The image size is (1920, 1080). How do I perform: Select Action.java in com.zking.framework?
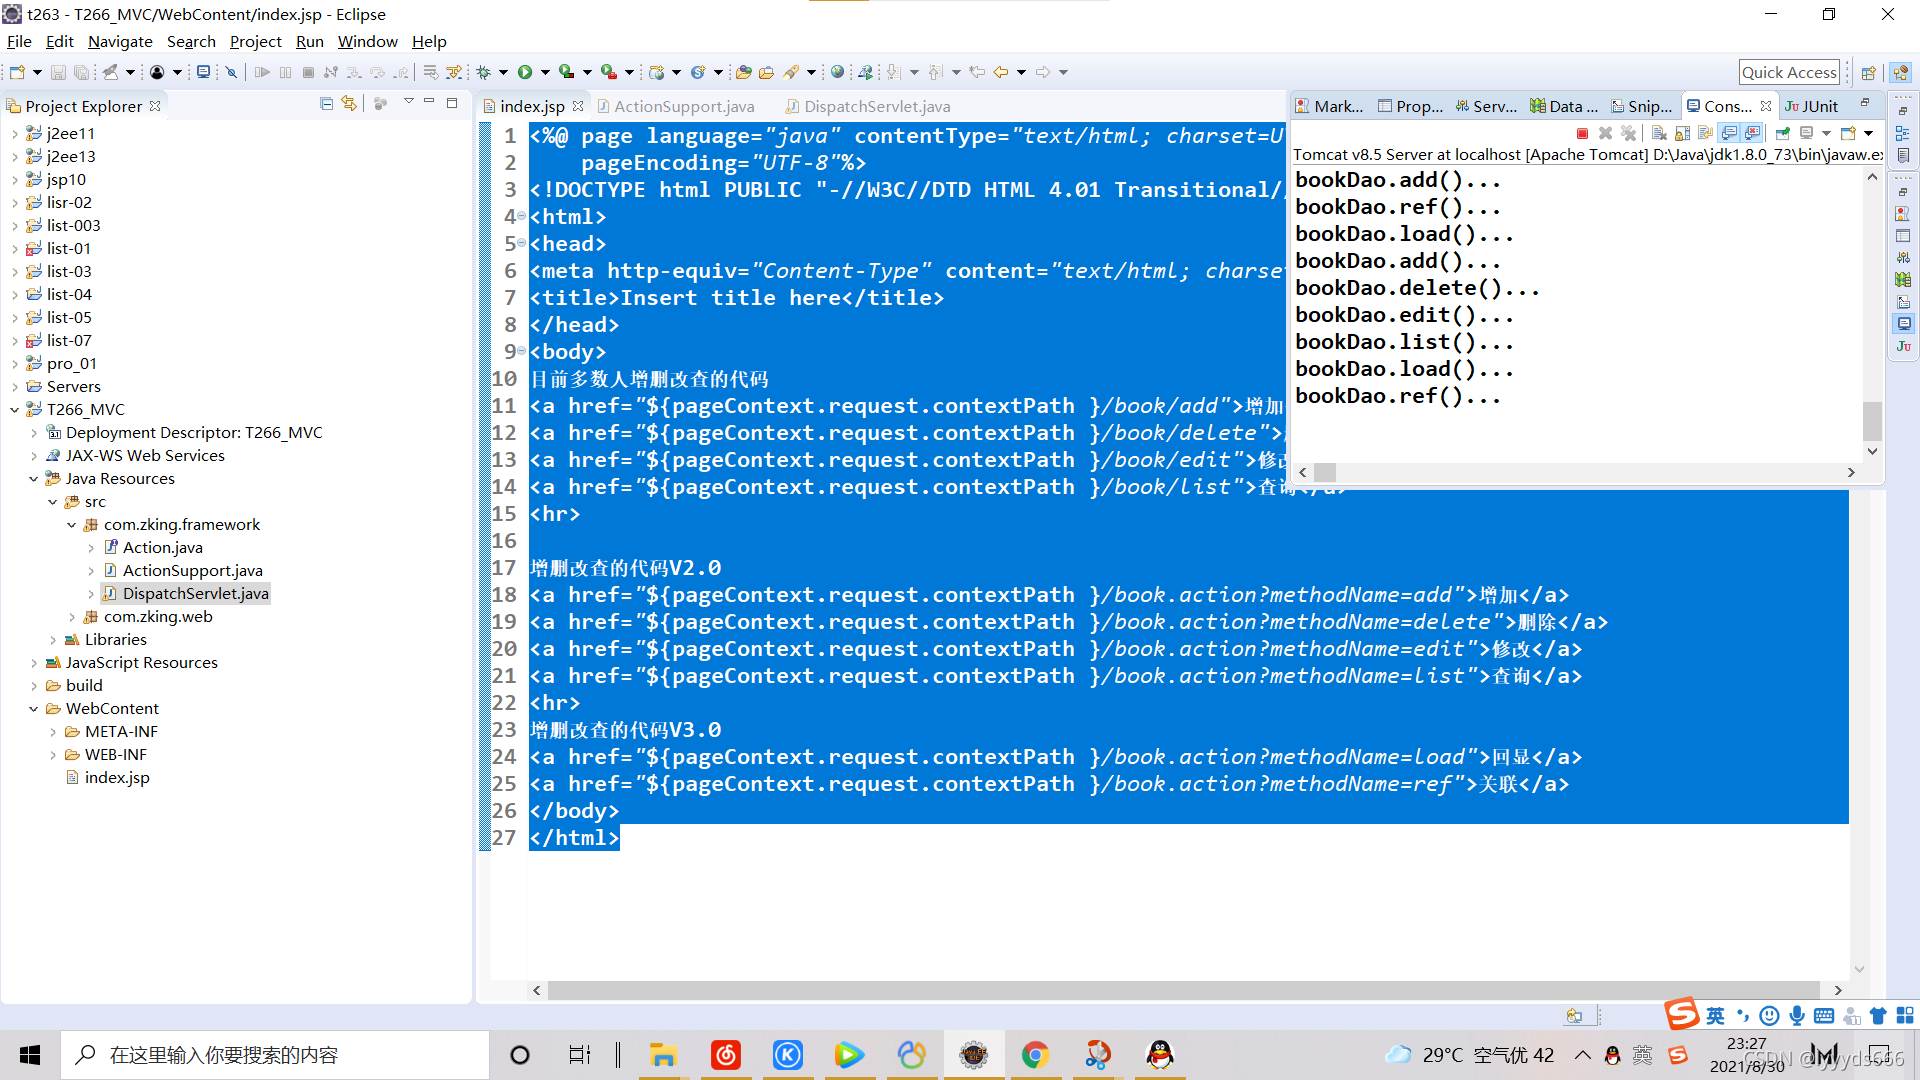click(162, 548)
